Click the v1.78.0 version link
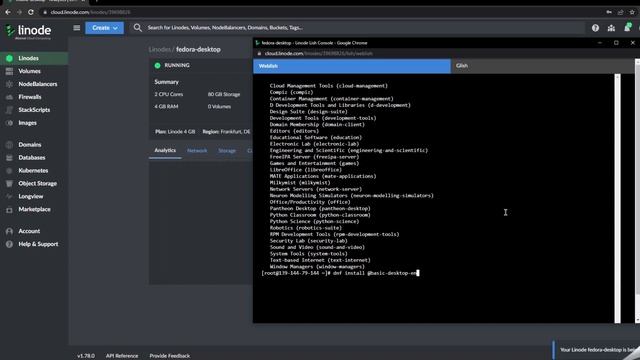 click(x=86, y=356)
